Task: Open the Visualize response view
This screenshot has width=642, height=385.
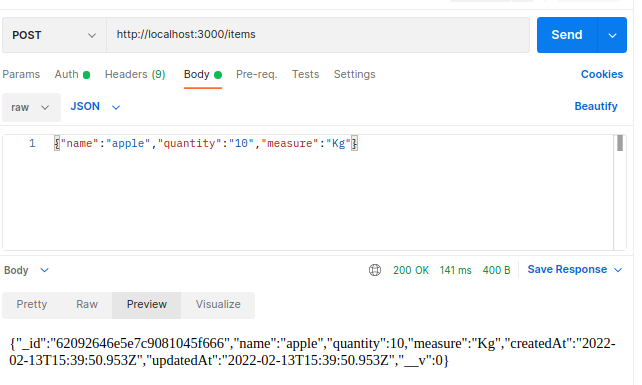Action: tap(218, 304)
